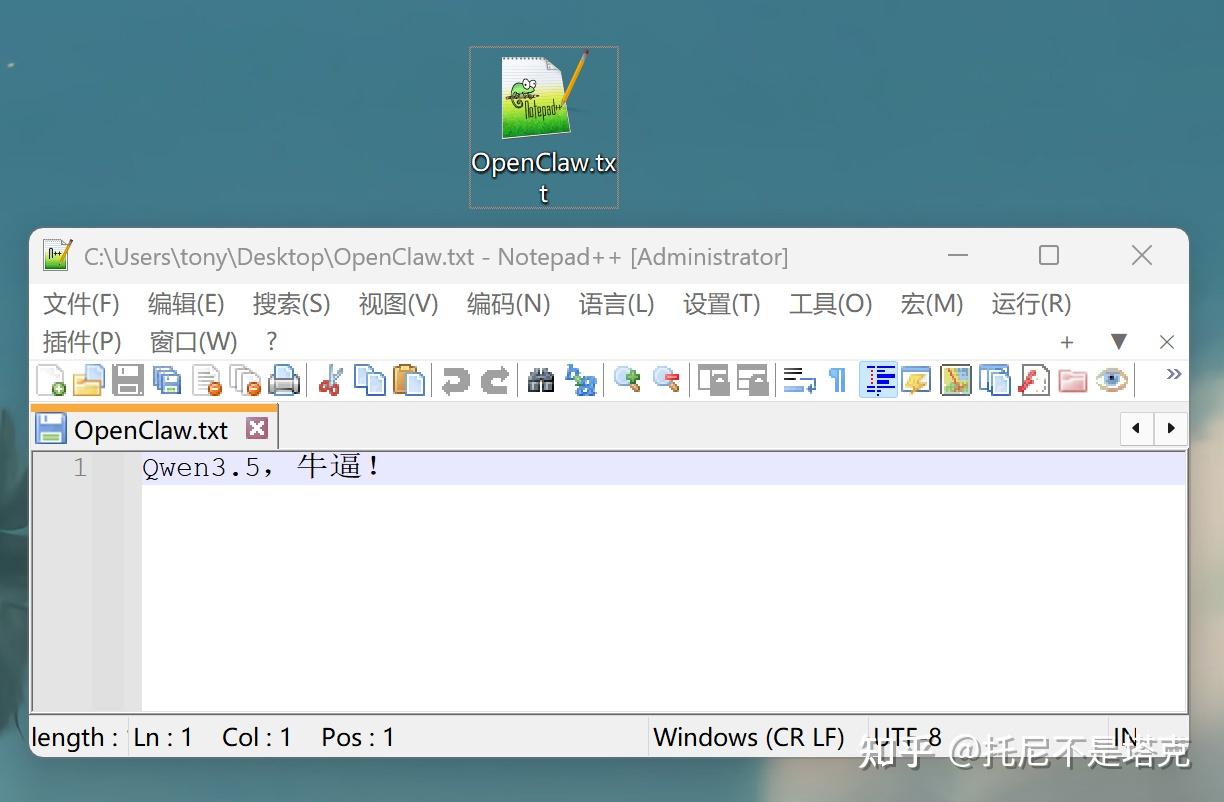Toggle the indent guide button
The height and width of the screenshot is (802, 1224).
pyautogui.click(x=878, y=381)
